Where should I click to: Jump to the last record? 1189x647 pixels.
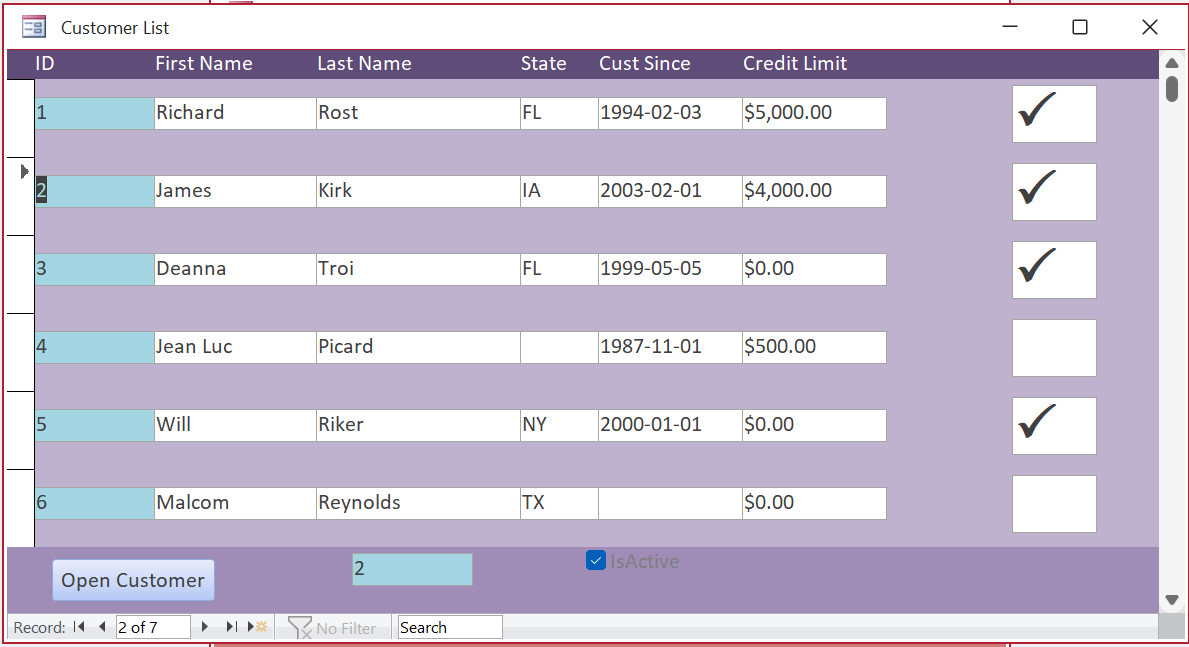point(231,627)
